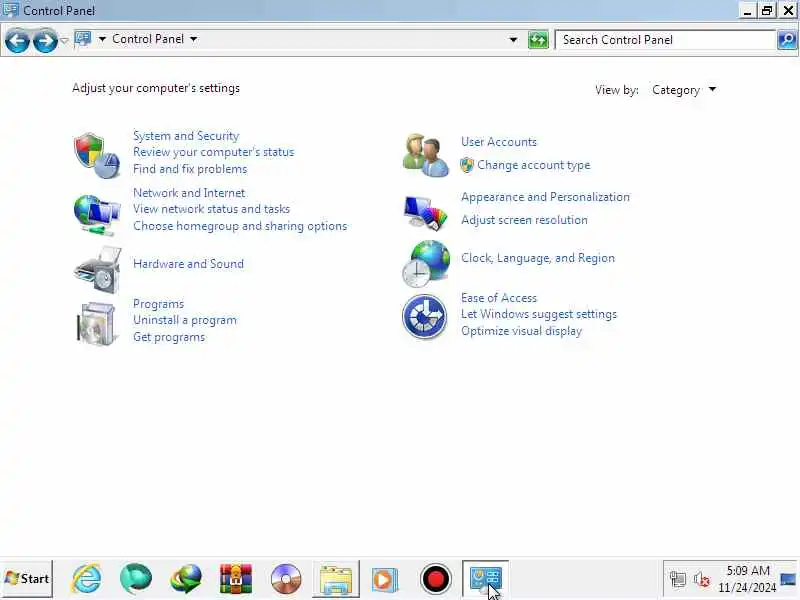Expand the arrow before Control Panel breadcrumb

pyautogui.click(x=102, y=39)
